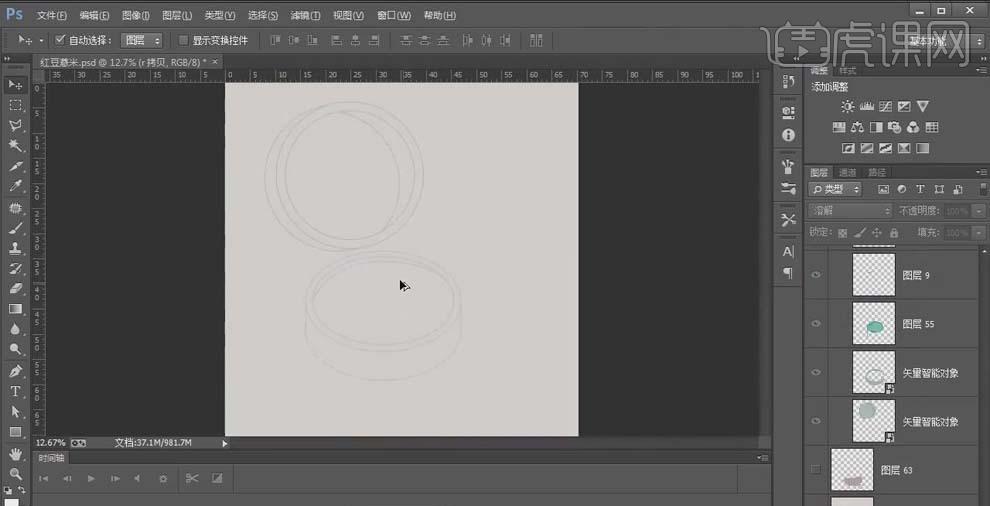Select the Move tool in the toolbox
This screenshot has height=506, width=990.
[16, 84]
